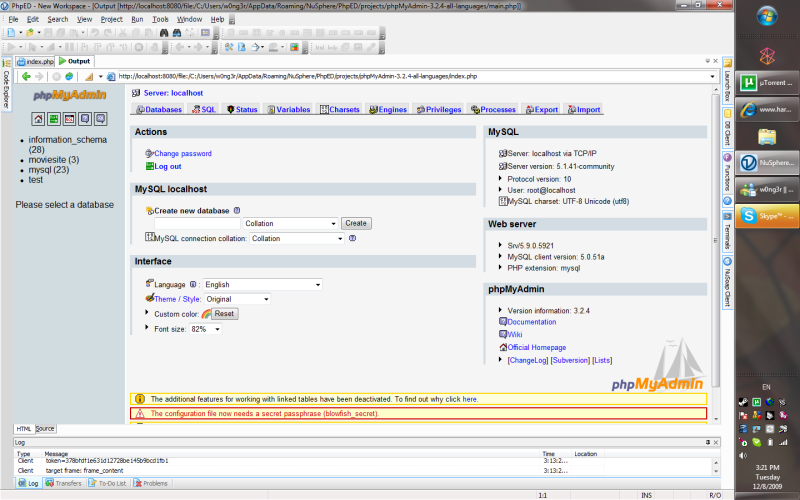Click the page vertical scrollbar
This screenshot has height=500, width=800.
716,240
